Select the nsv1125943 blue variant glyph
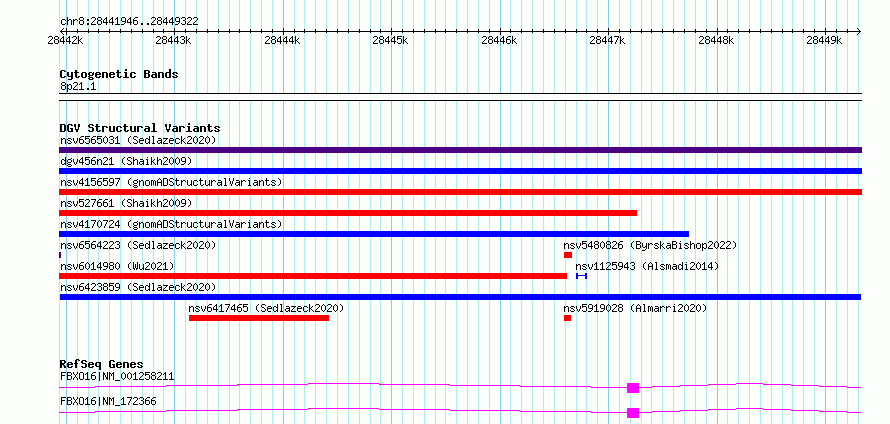This screenshot has height=424, width=890. coord(581,276)
